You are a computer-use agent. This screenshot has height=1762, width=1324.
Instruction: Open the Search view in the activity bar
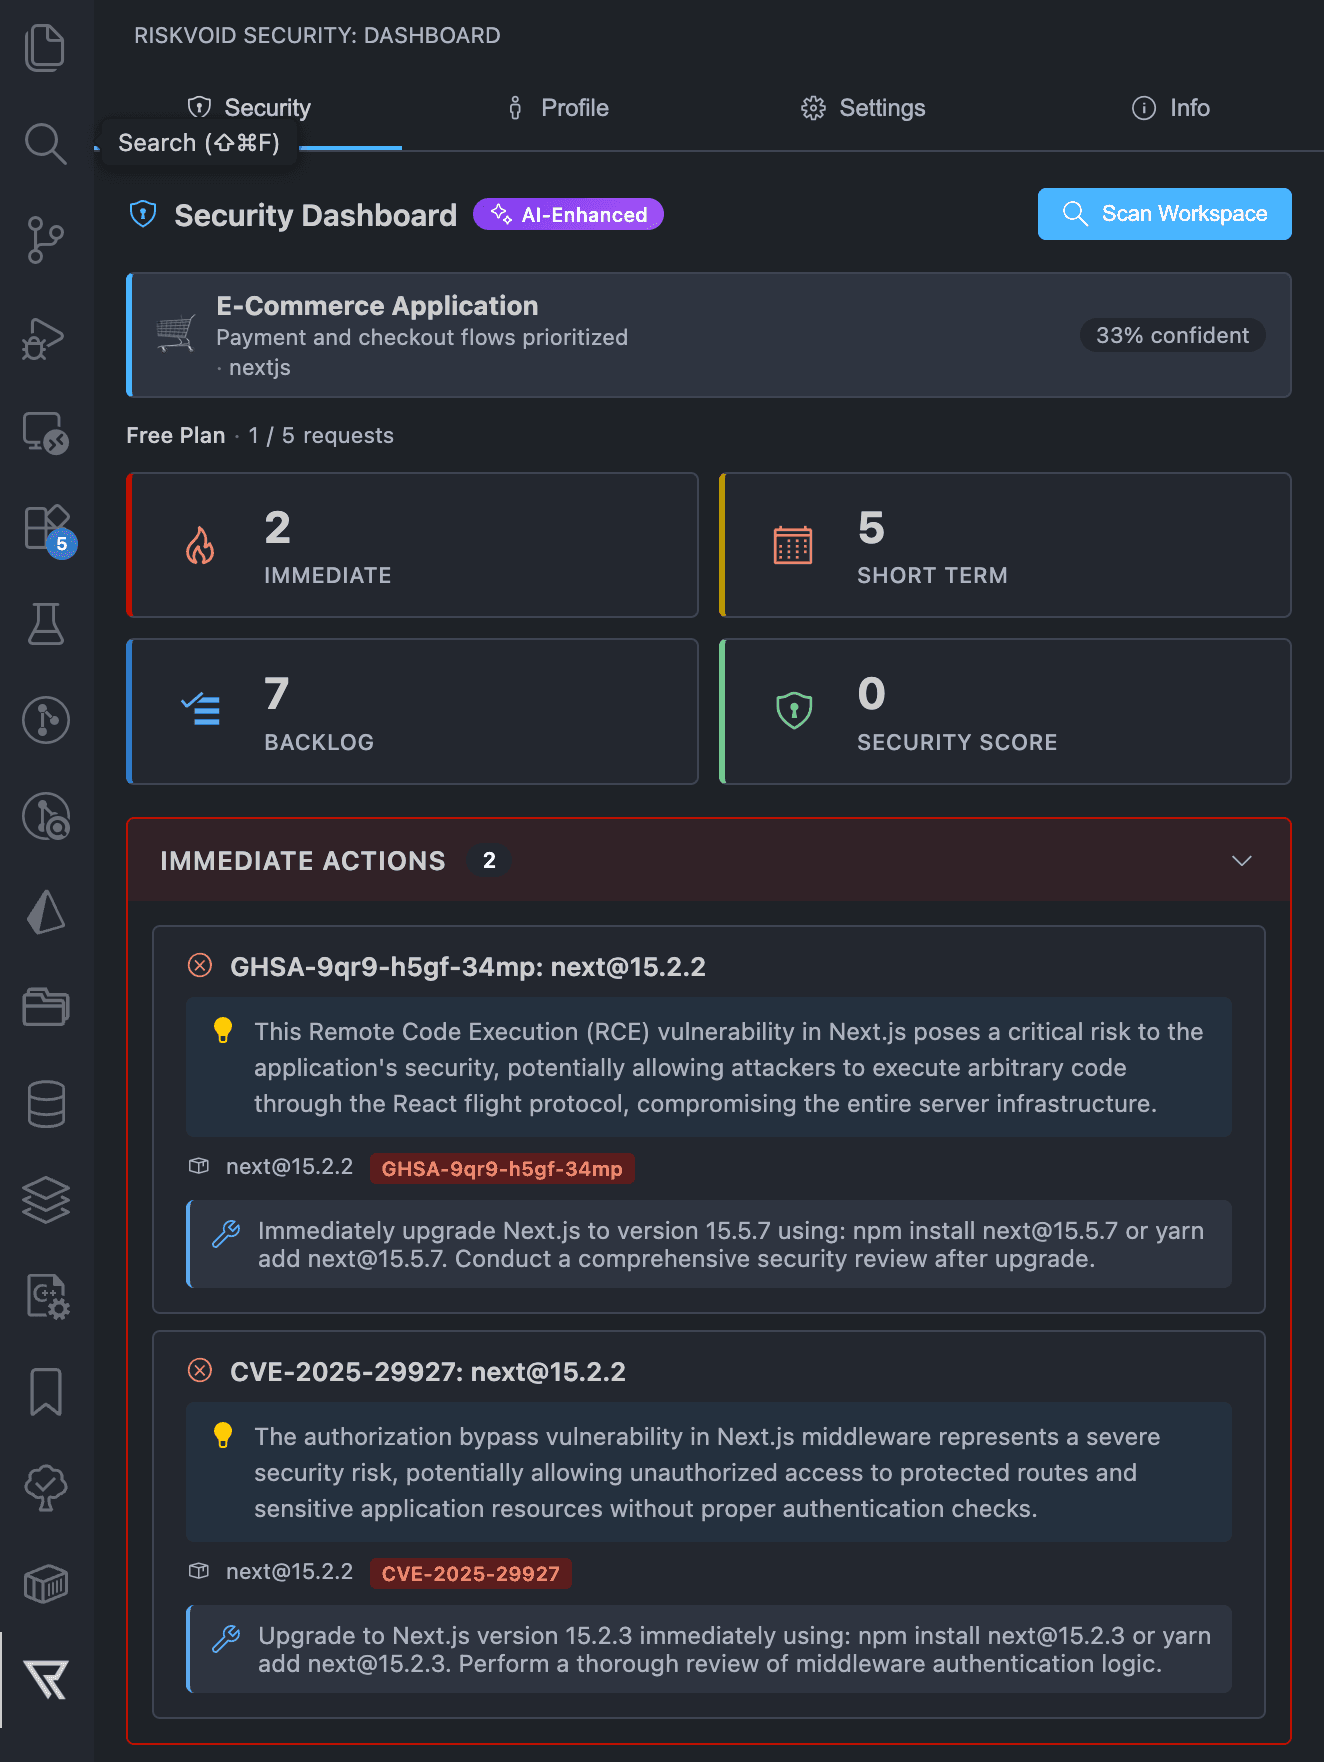(46, 144)
